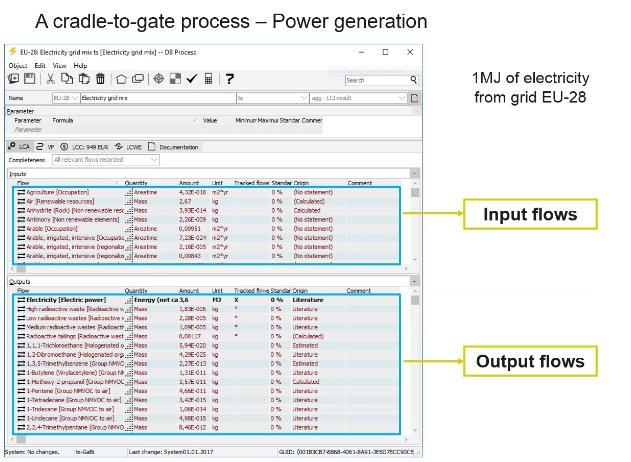Click the flow icon beside Electricity [Electric power]

pos(21,300)
